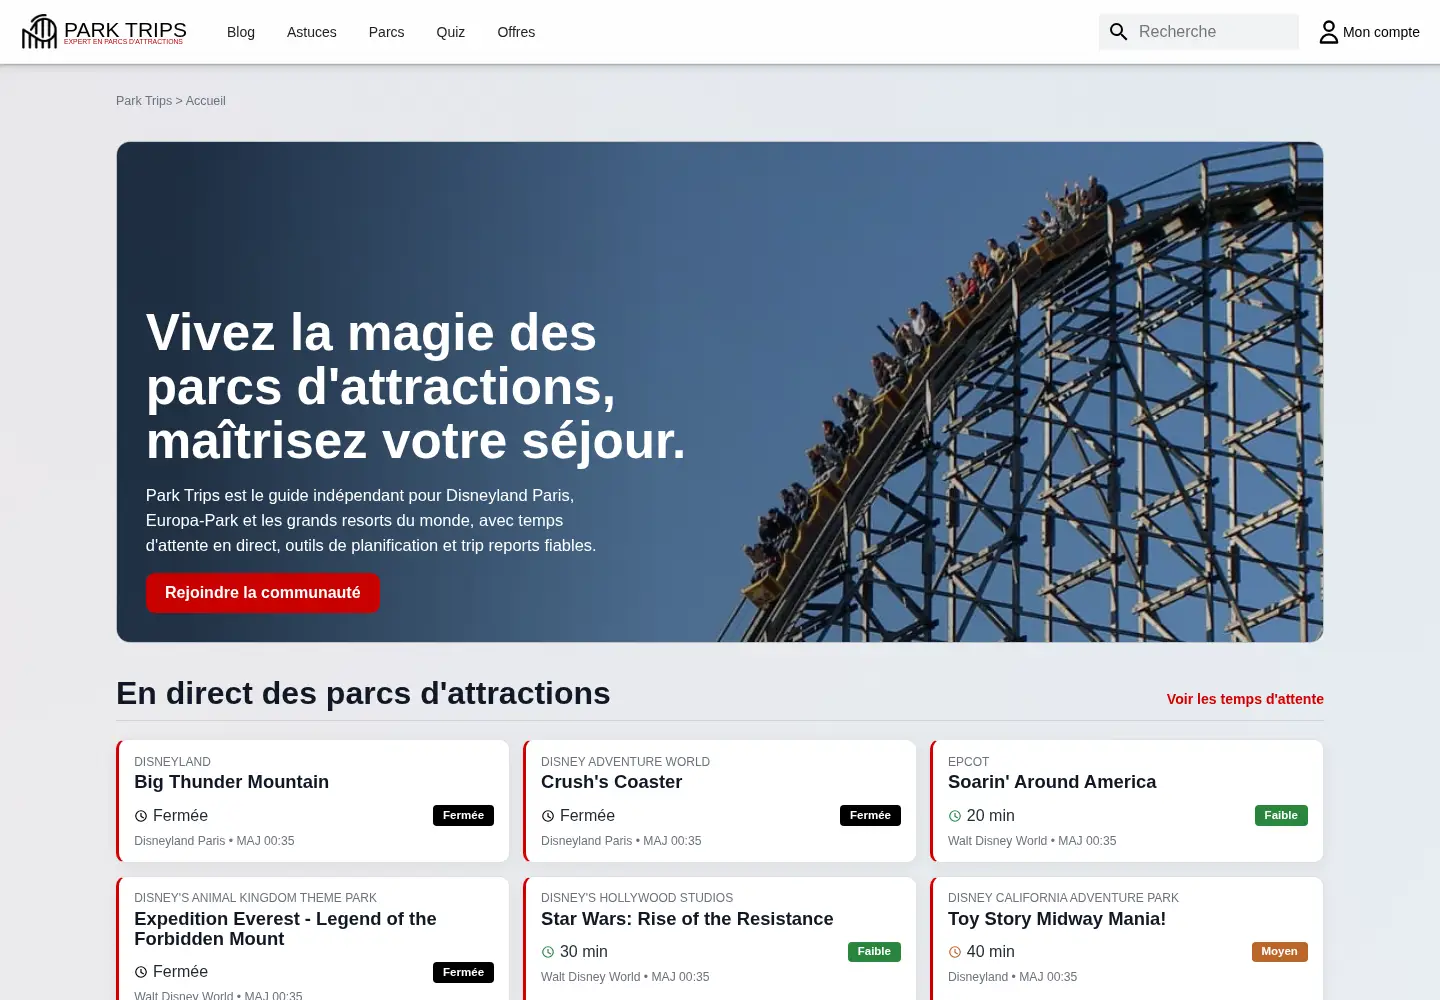This screenshot has height=1000, width=1440.
Task: Go to the Parcs section
Action: pos(387,32)
